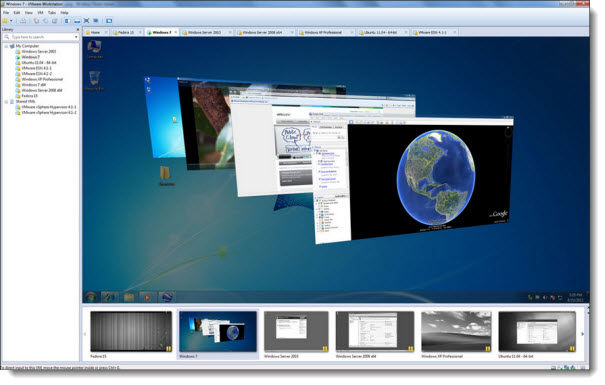Select VMware ESXi 4.1-1 in library
This screenshot has width=605, height=385.
tap(34, 68)
